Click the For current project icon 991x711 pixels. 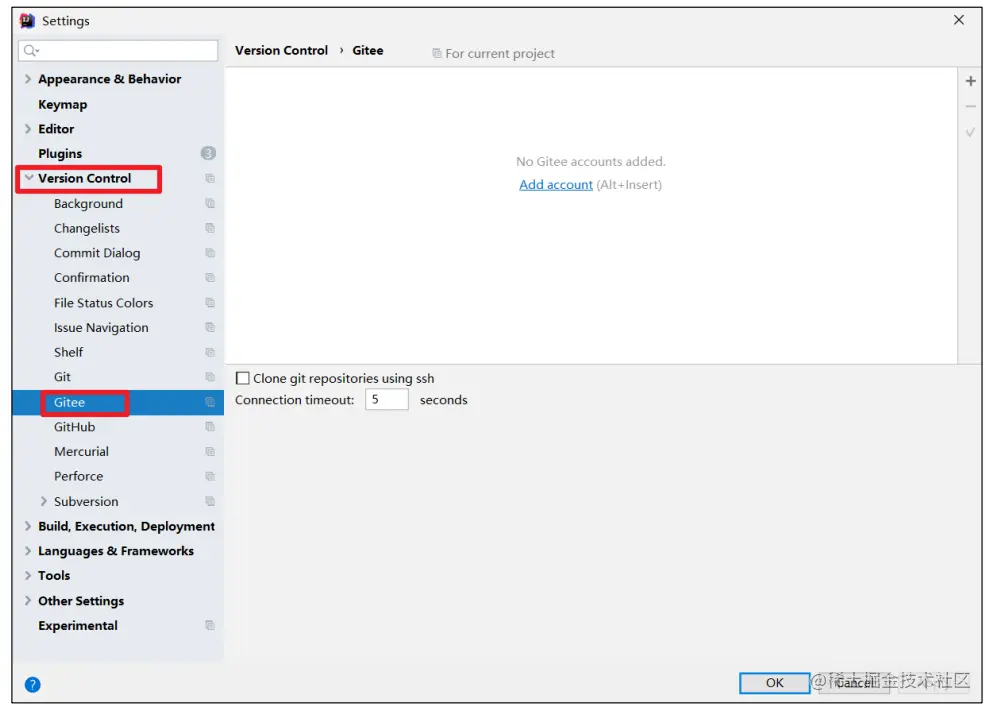(x=437, y=53)
